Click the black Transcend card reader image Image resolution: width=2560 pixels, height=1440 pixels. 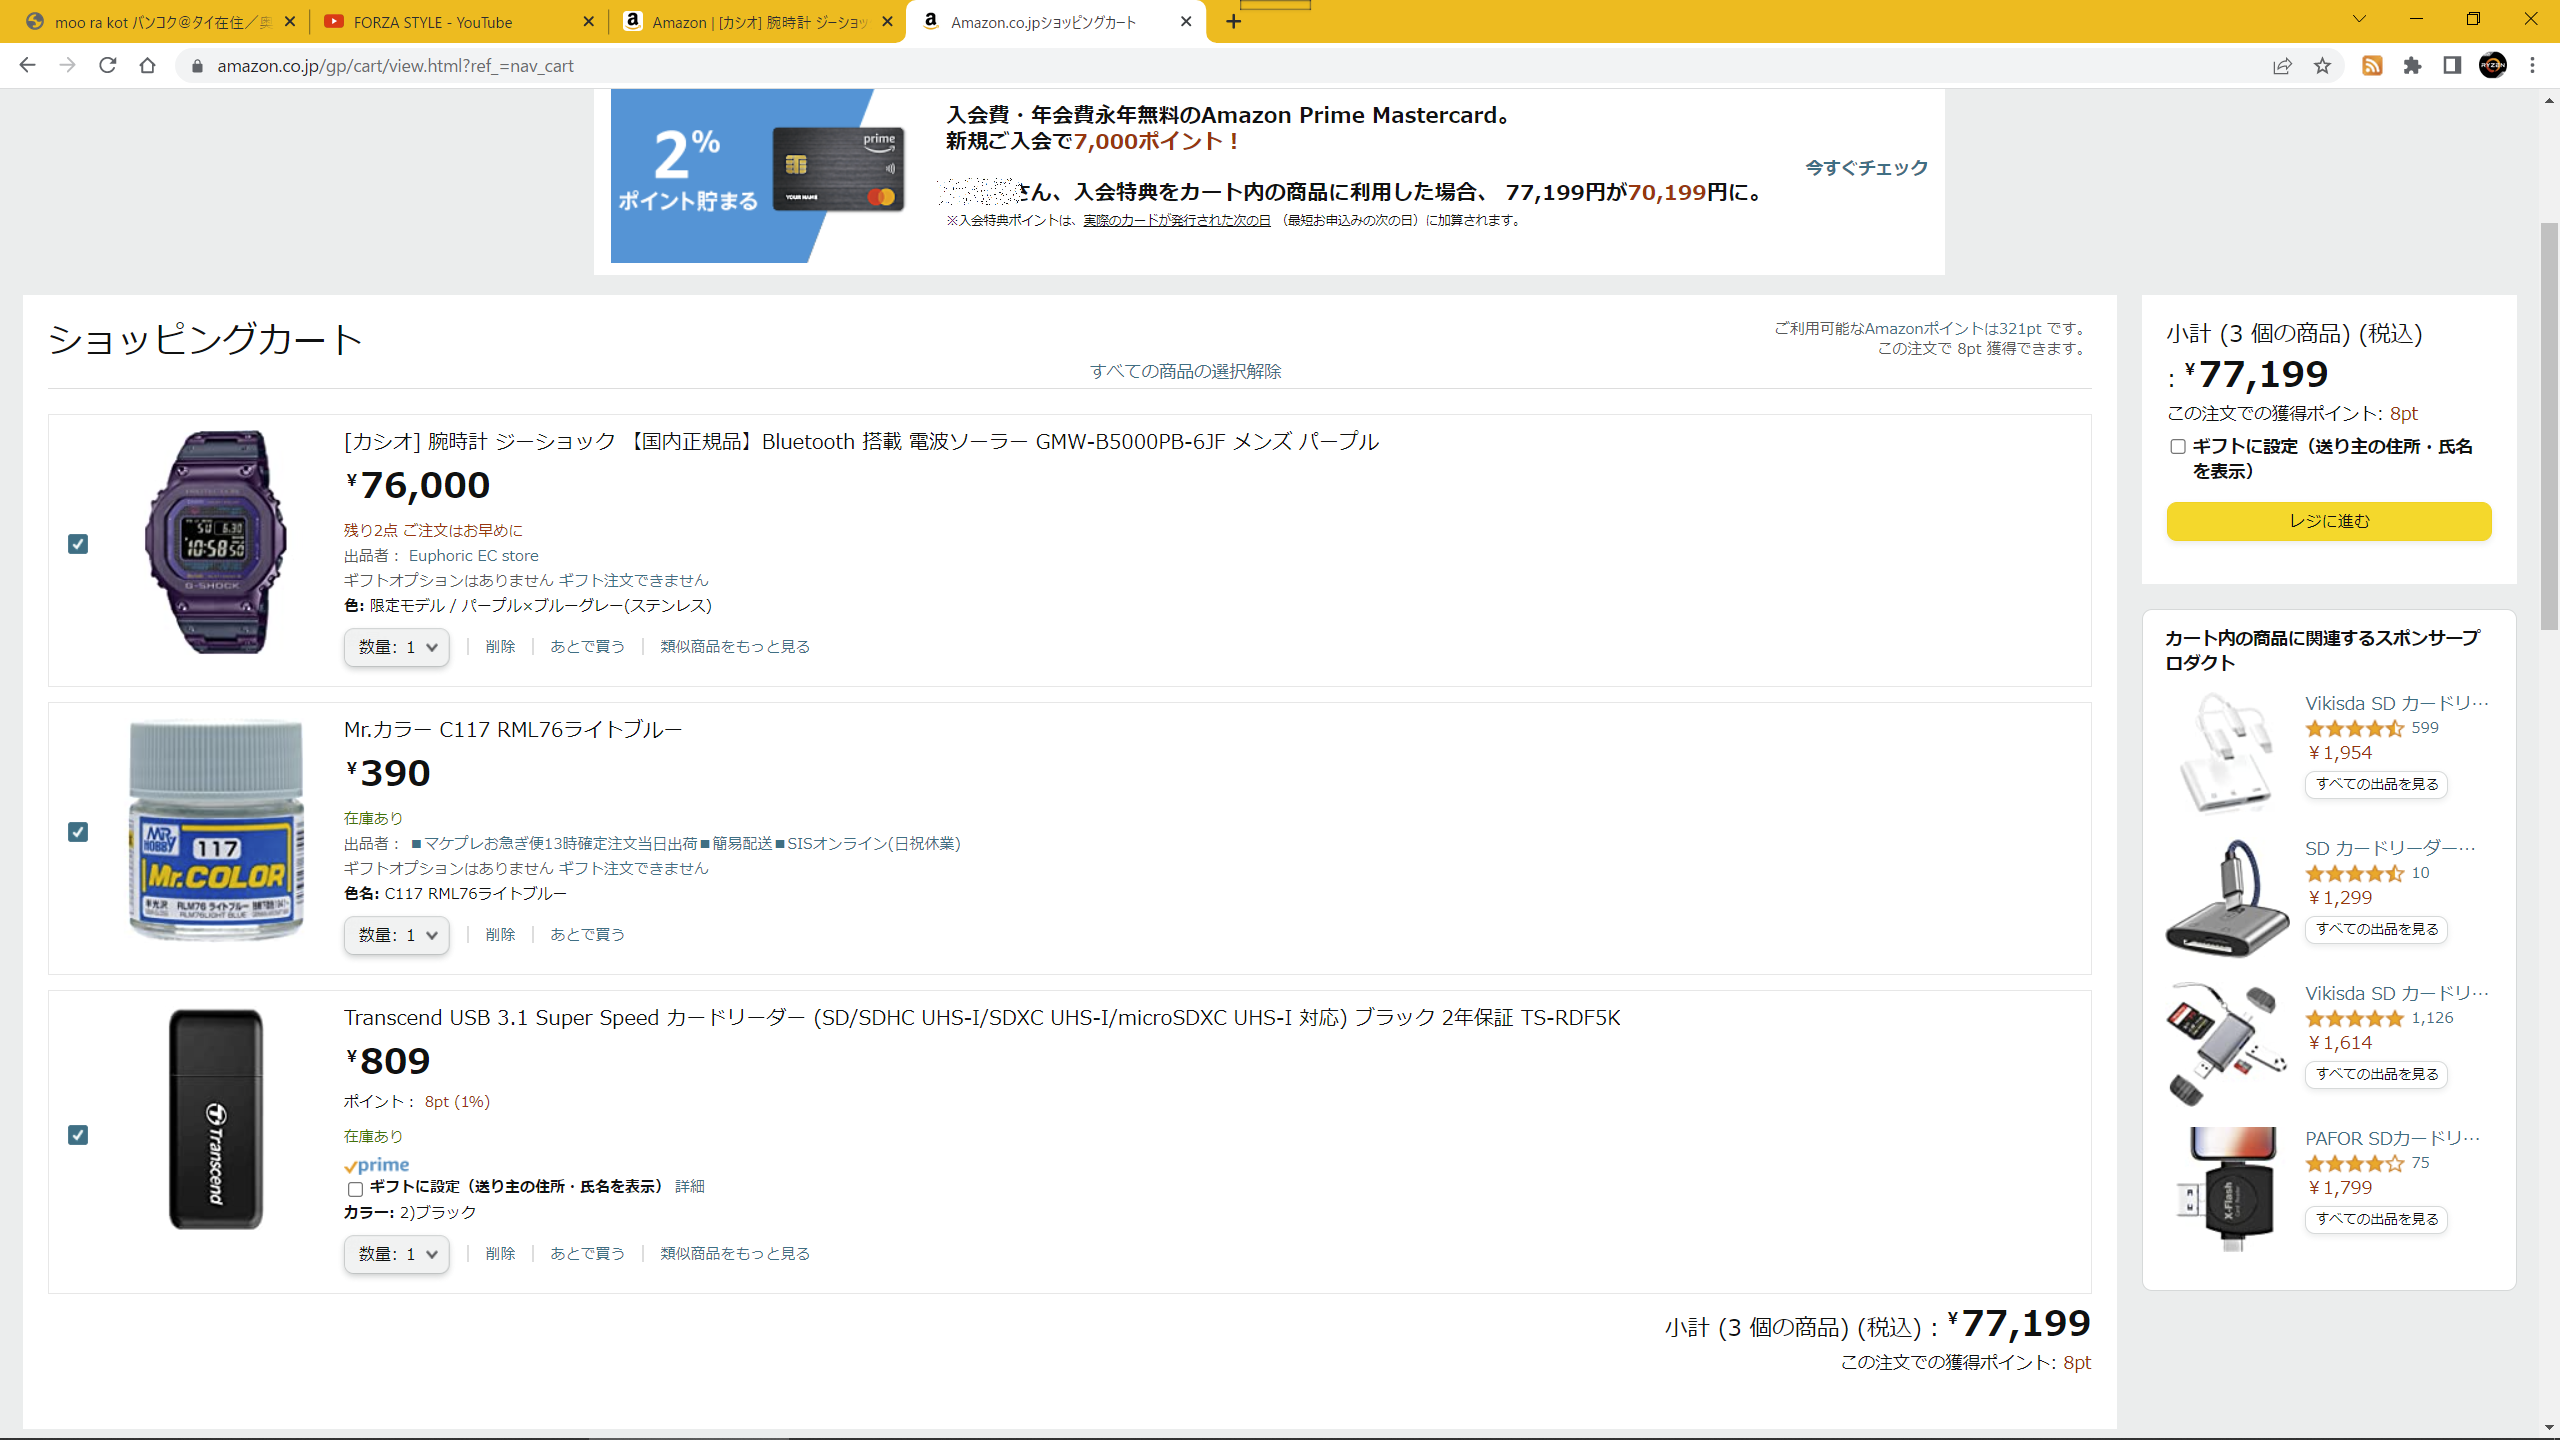click(x=216, y=1120)
